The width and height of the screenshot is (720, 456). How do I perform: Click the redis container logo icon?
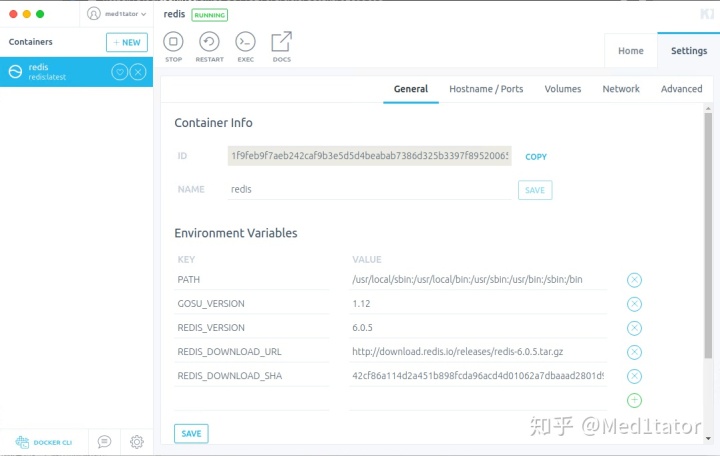tap(16, 72)
